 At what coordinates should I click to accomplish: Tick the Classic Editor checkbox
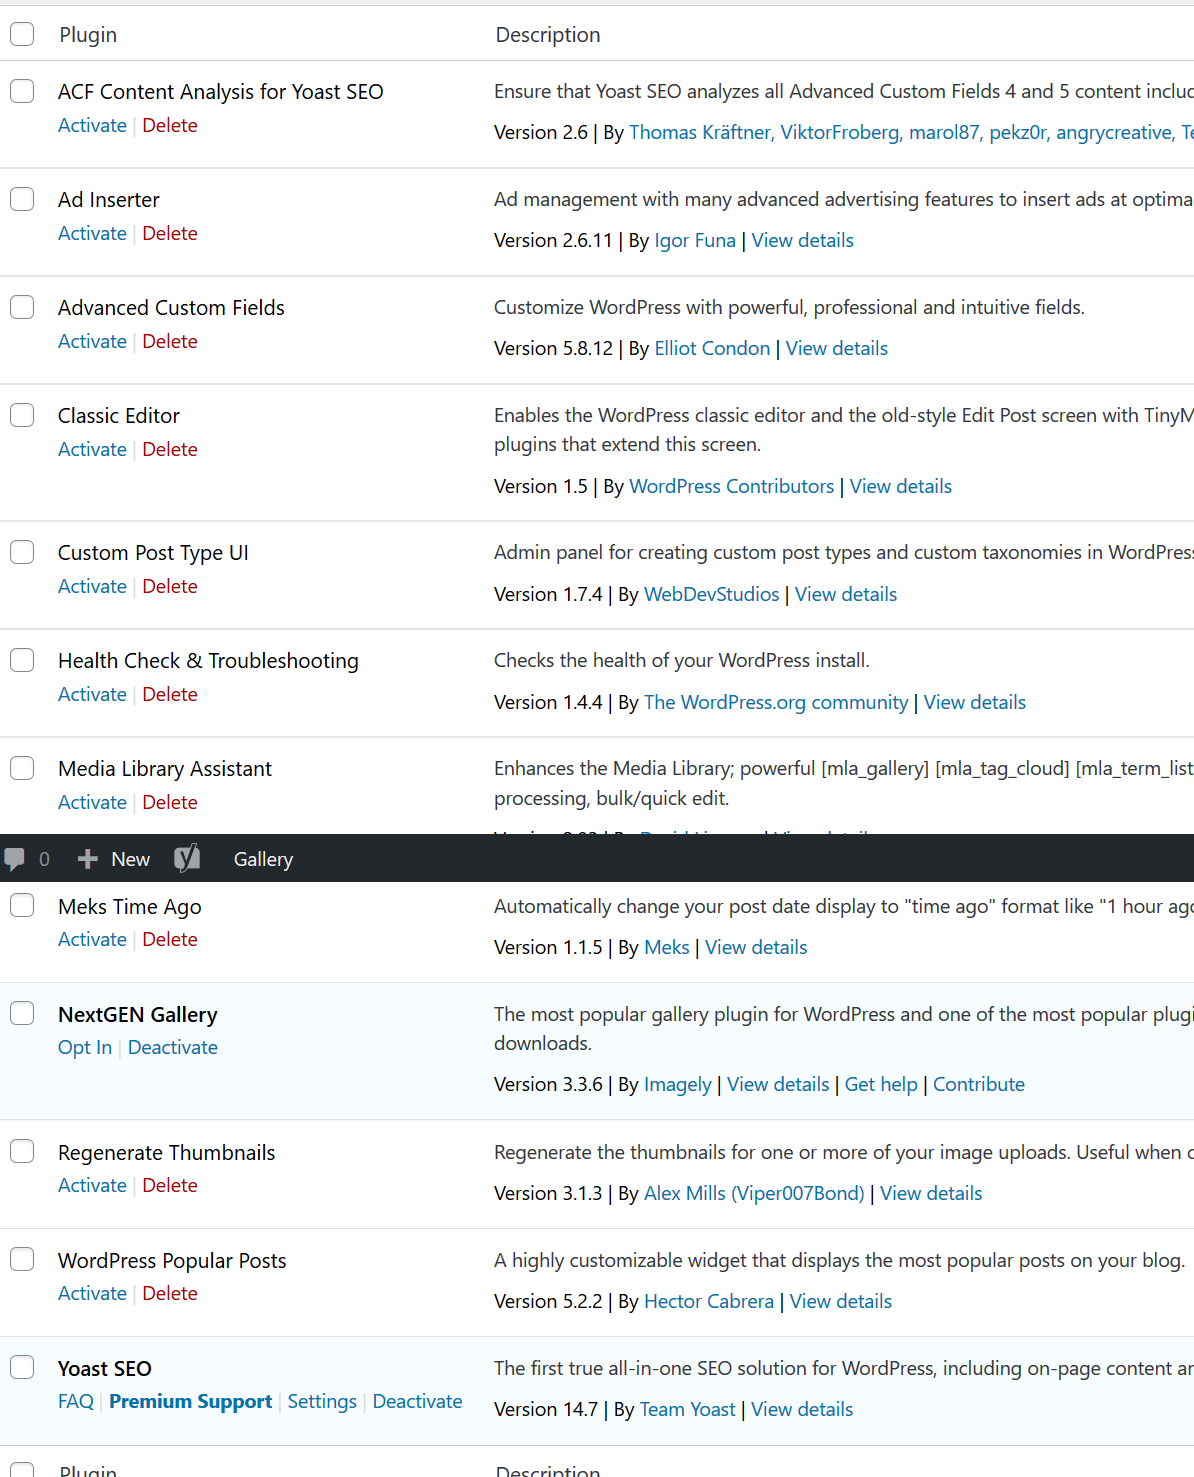point(22,415)
